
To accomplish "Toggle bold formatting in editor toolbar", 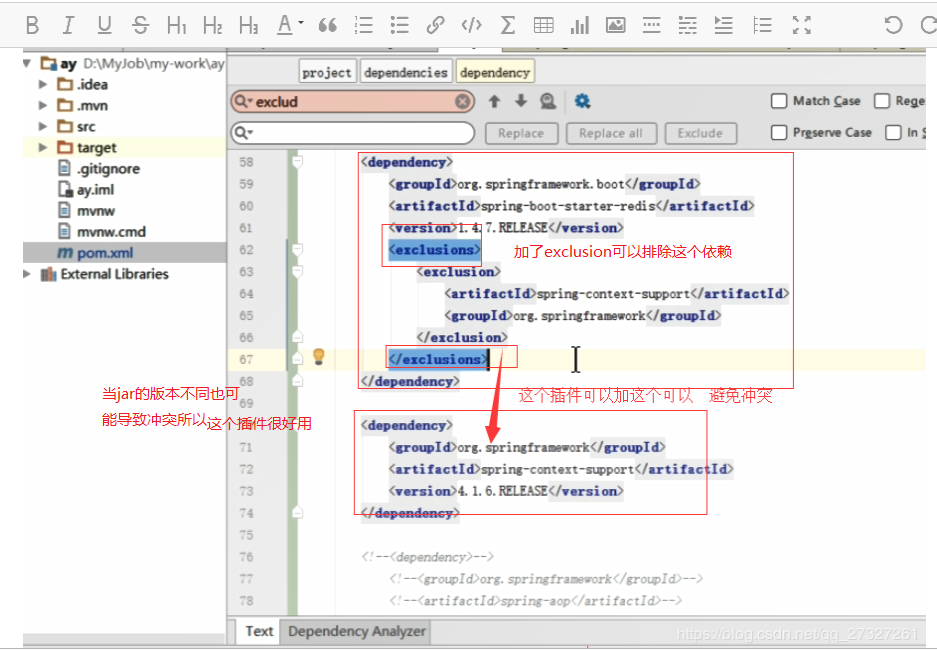I will (x=33, y=25).
